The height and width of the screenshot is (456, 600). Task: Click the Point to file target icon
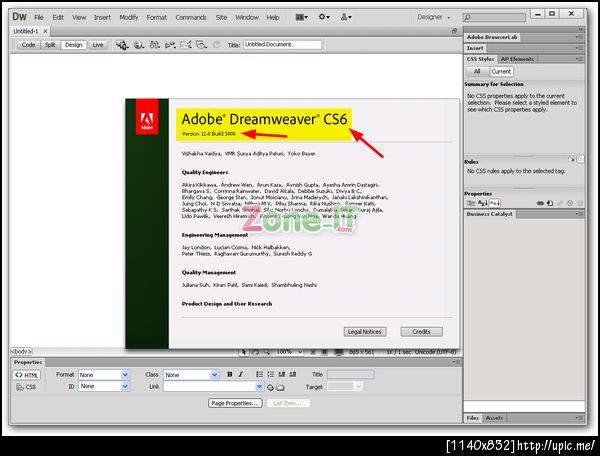pos(270,388)
